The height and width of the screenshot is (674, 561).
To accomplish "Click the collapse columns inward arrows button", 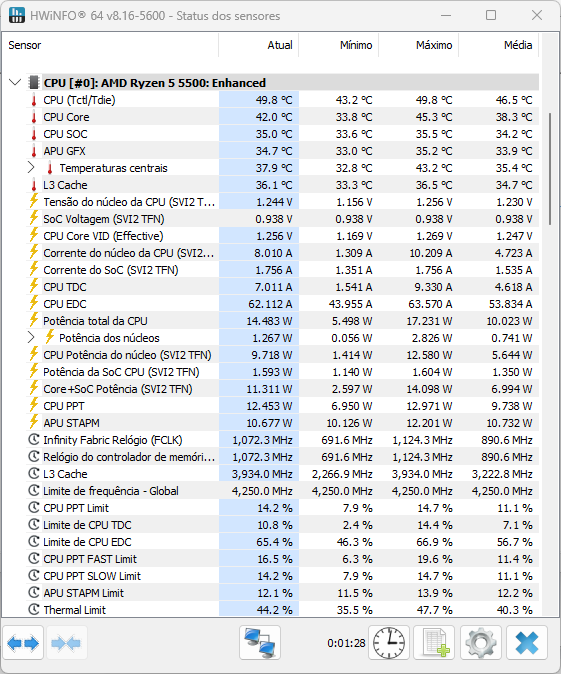I will tap(66, 643).
